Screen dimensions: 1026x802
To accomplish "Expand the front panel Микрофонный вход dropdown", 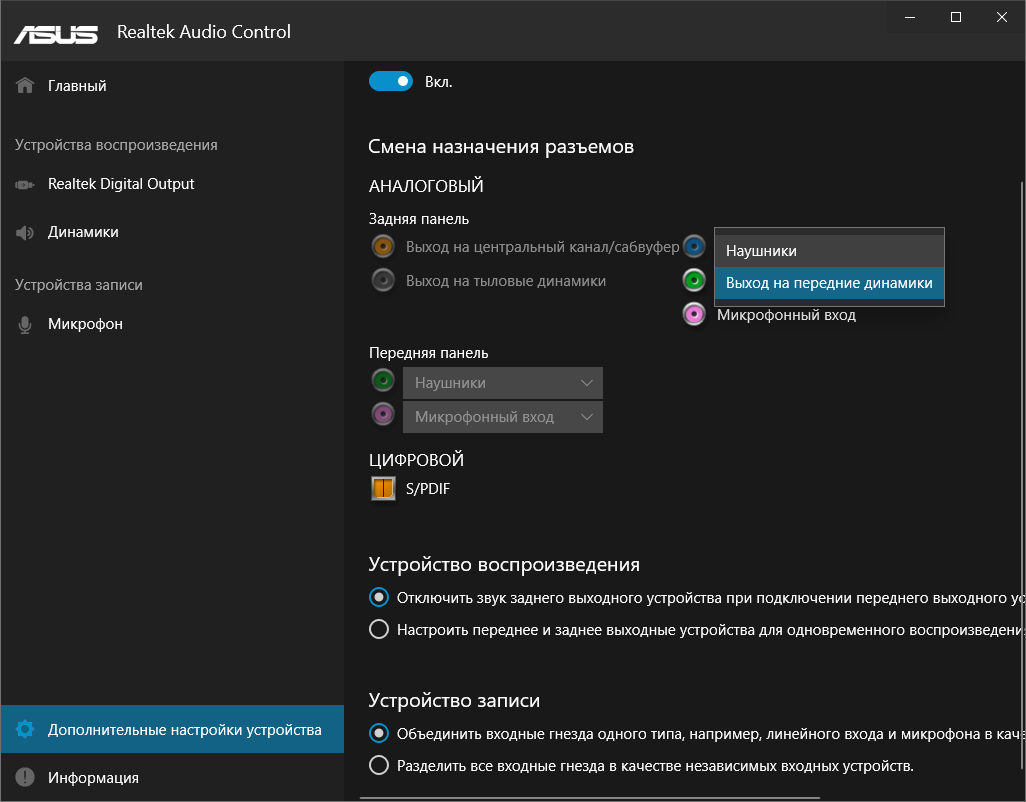I will (503, 417).
